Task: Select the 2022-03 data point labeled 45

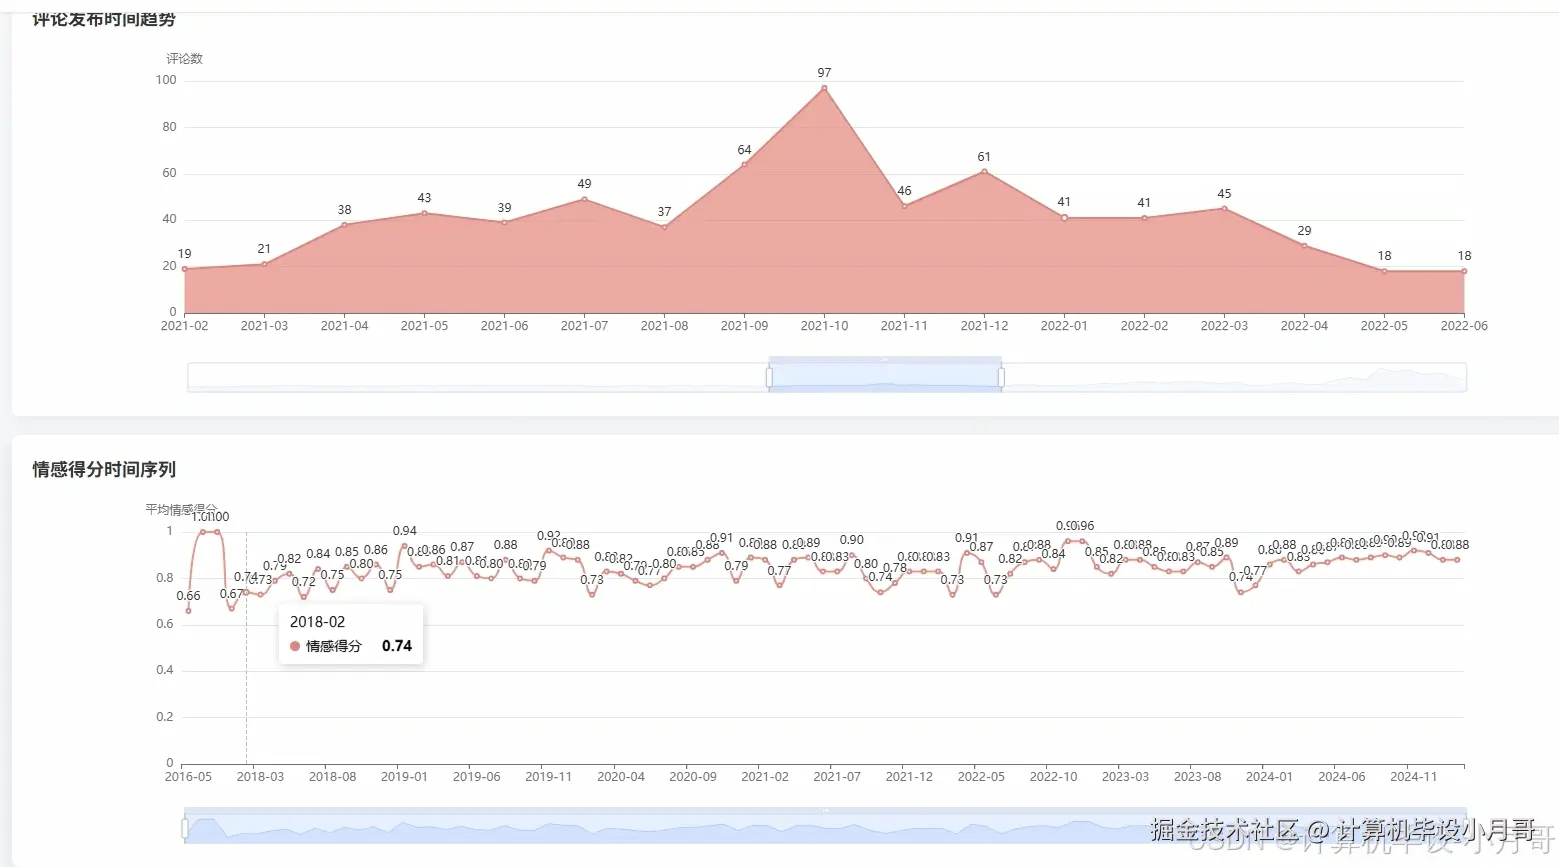Action: pos(1224,208)
